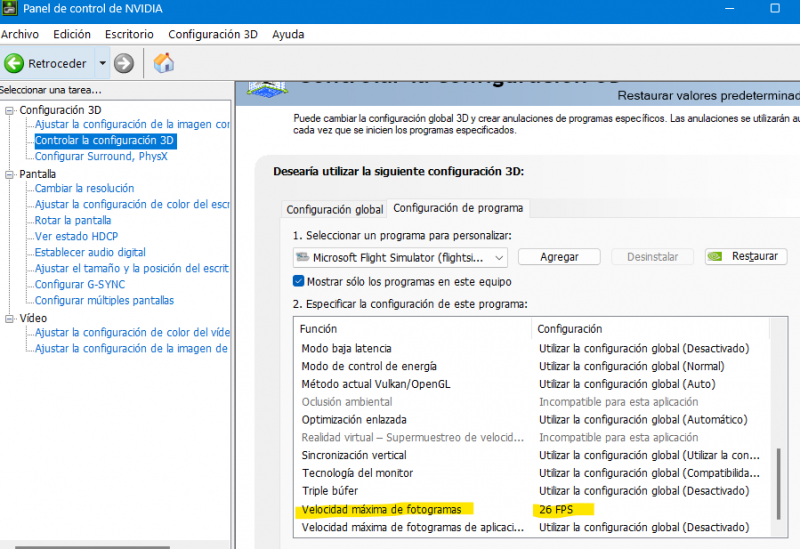Click the Agregar button

(x=559, y=257)
